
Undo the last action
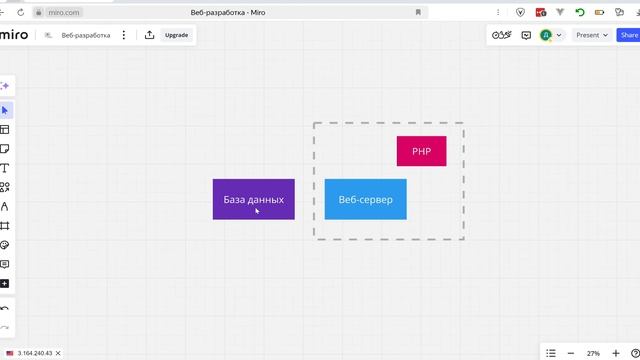point(5,309)
